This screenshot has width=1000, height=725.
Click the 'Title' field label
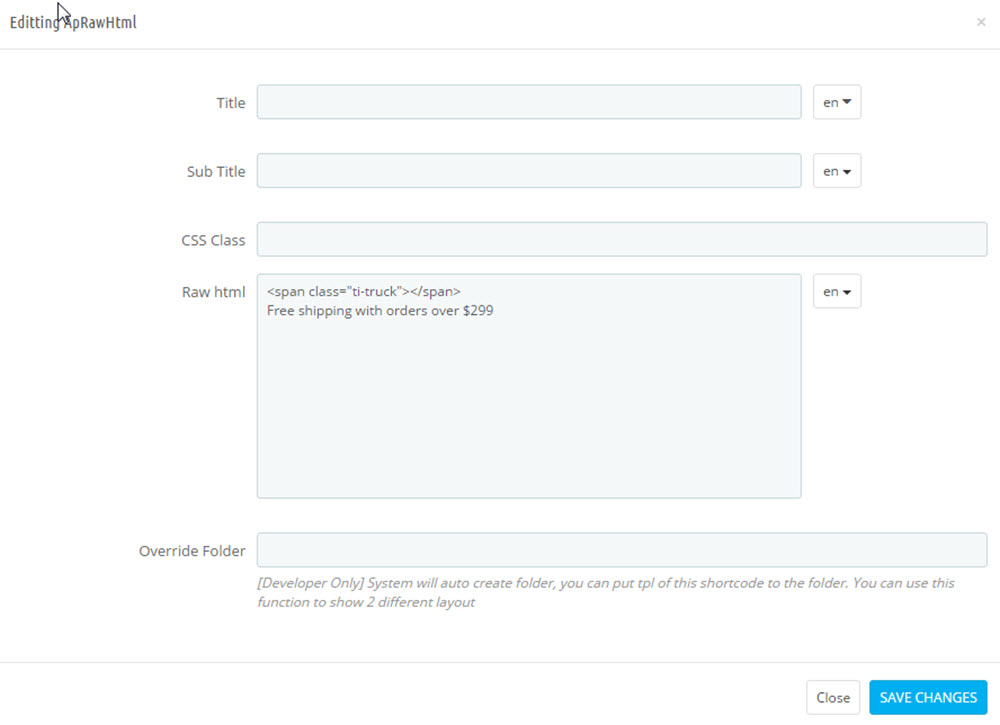[230, 102]
